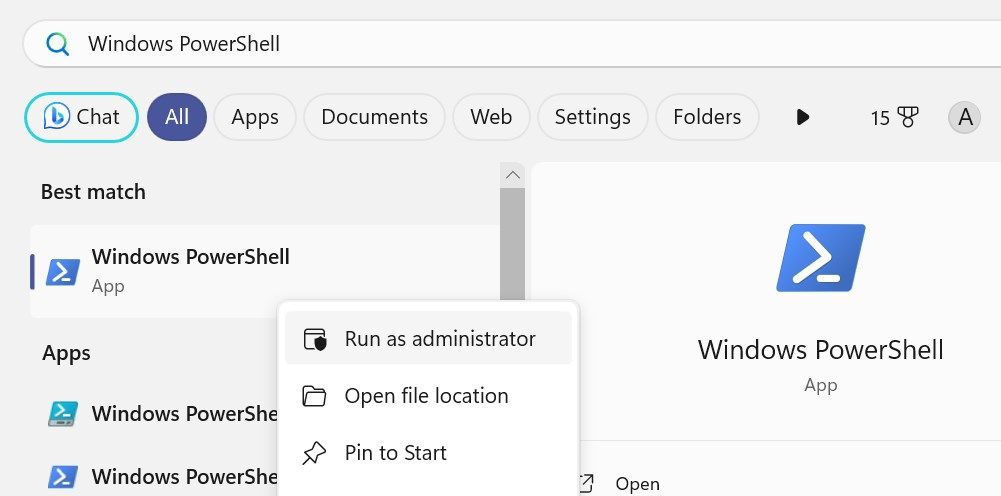Image resolution: width=1001 pixels, height=496 pixels.
Task: Filter results by Folders
Action: pos(706,117)
